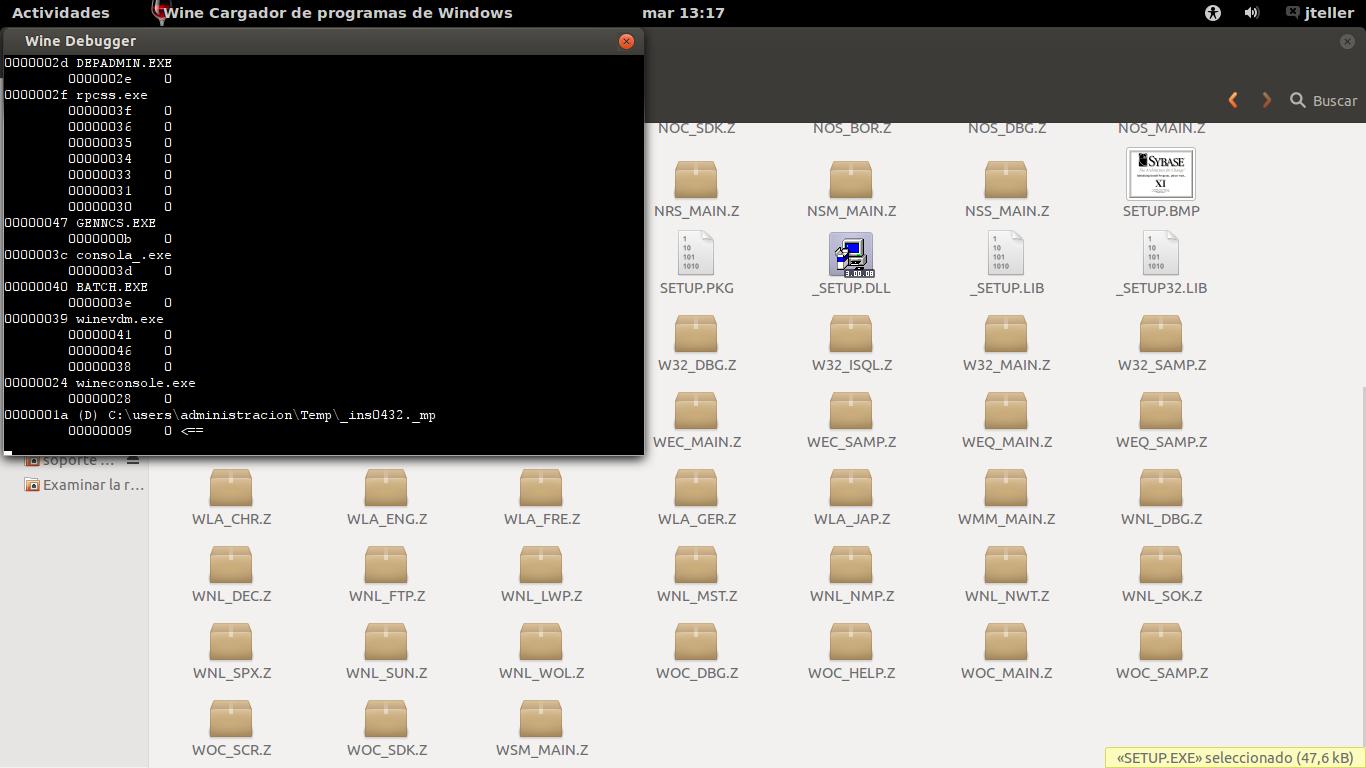Open the volume control icon
The width and height of the screenshot is (1366, 768).
1252,13
